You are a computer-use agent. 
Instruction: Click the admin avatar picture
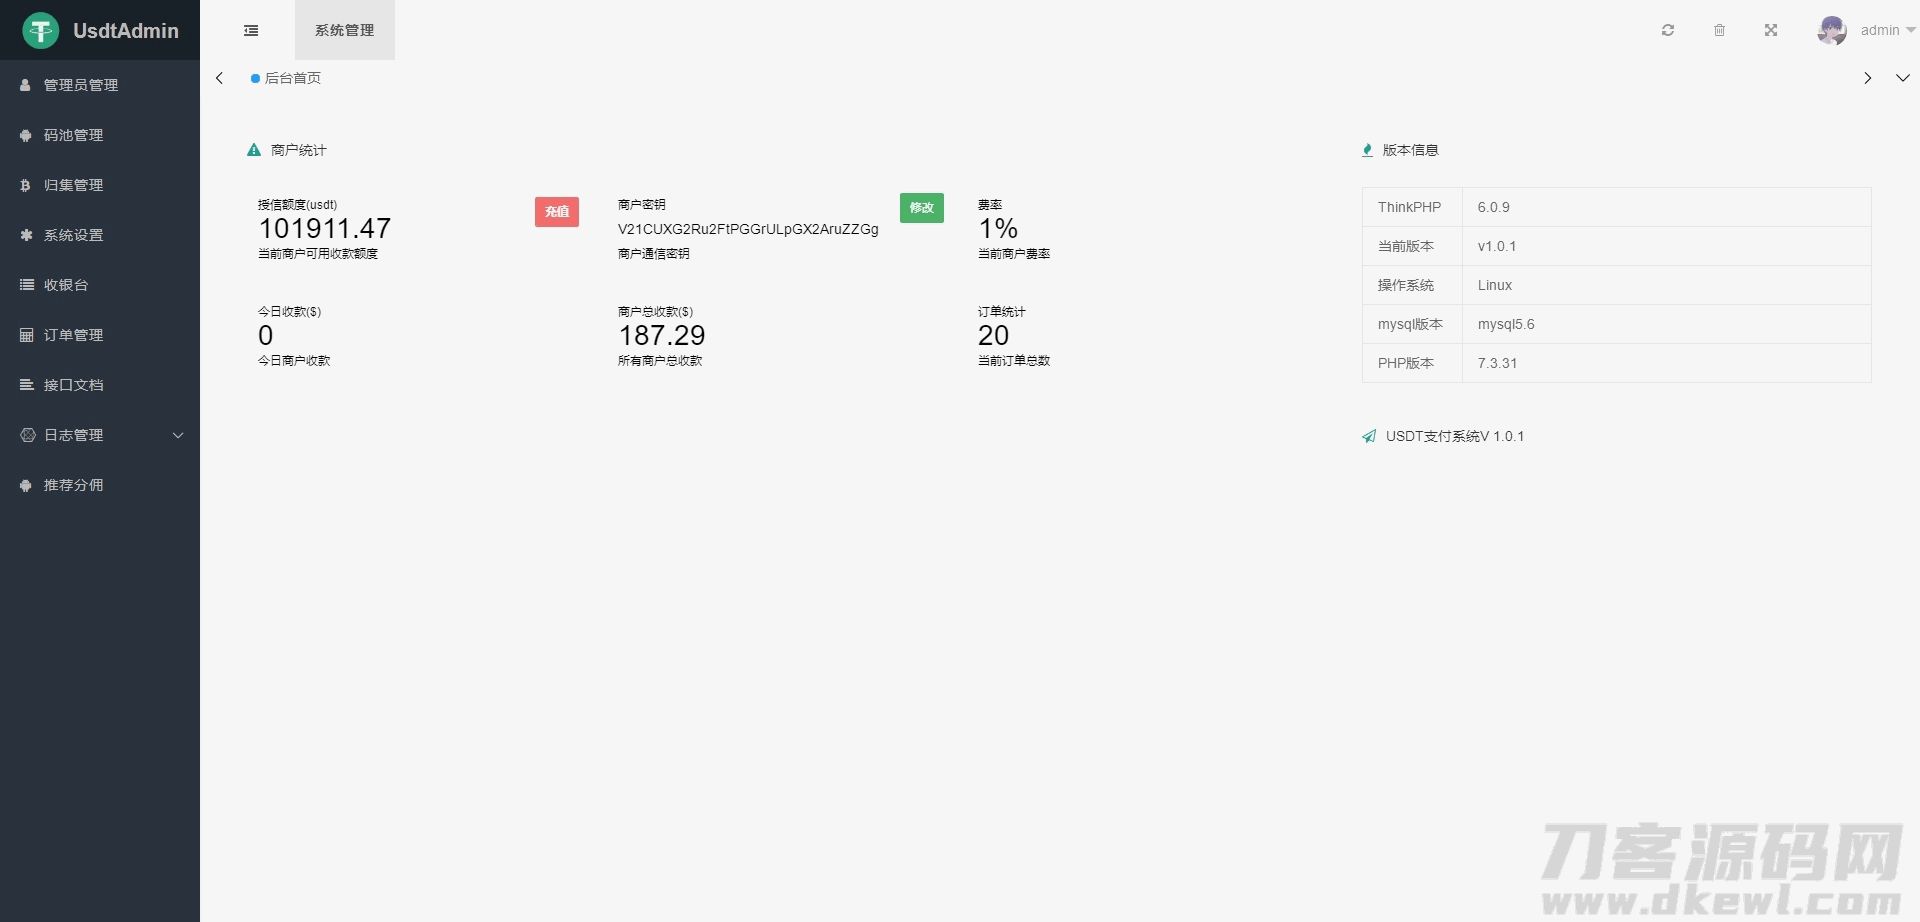pyautogui.click(x=1831, y=30)
